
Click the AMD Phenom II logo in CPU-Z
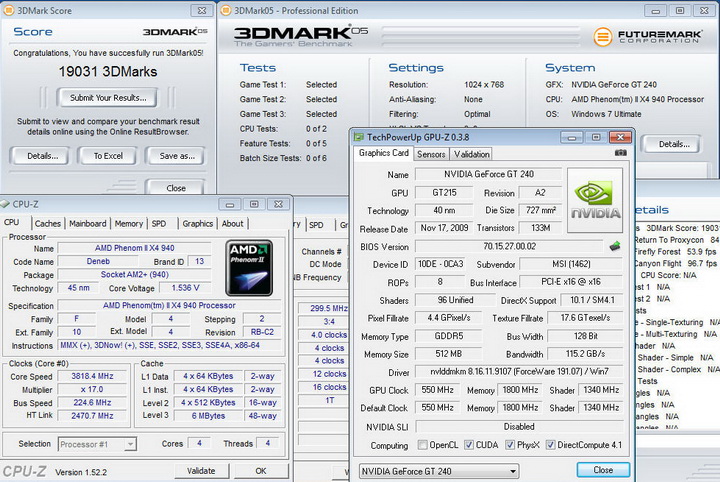click(x=249, y=268)
